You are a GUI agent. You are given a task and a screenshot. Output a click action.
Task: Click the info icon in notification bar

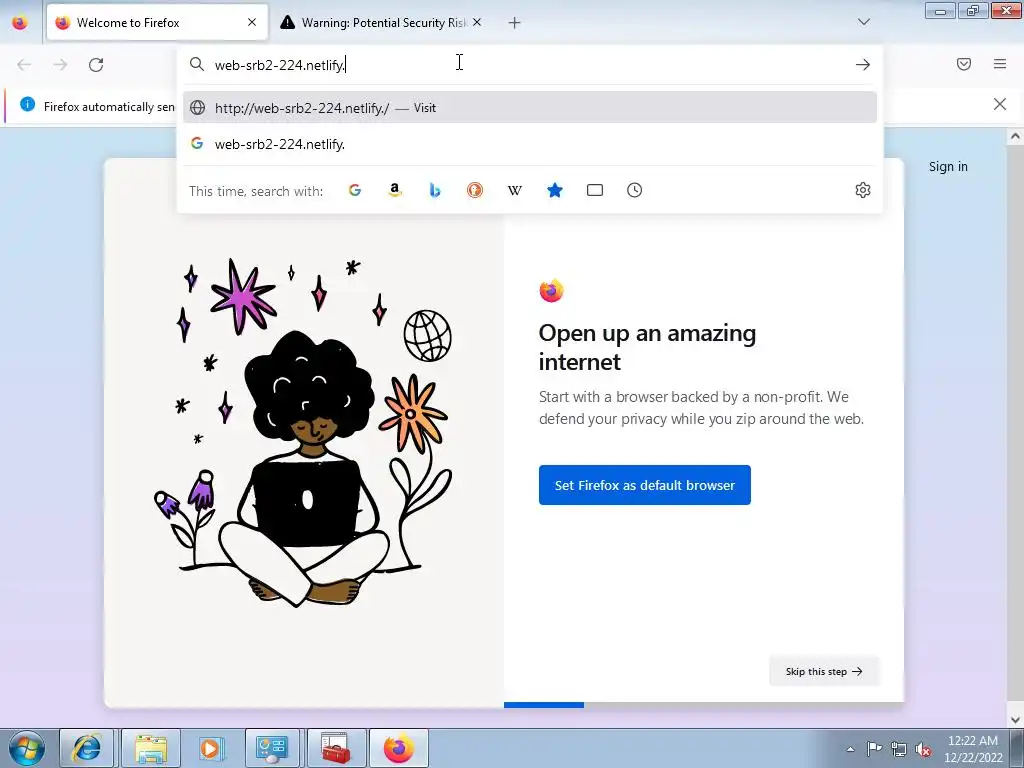(x=27, y=104)
